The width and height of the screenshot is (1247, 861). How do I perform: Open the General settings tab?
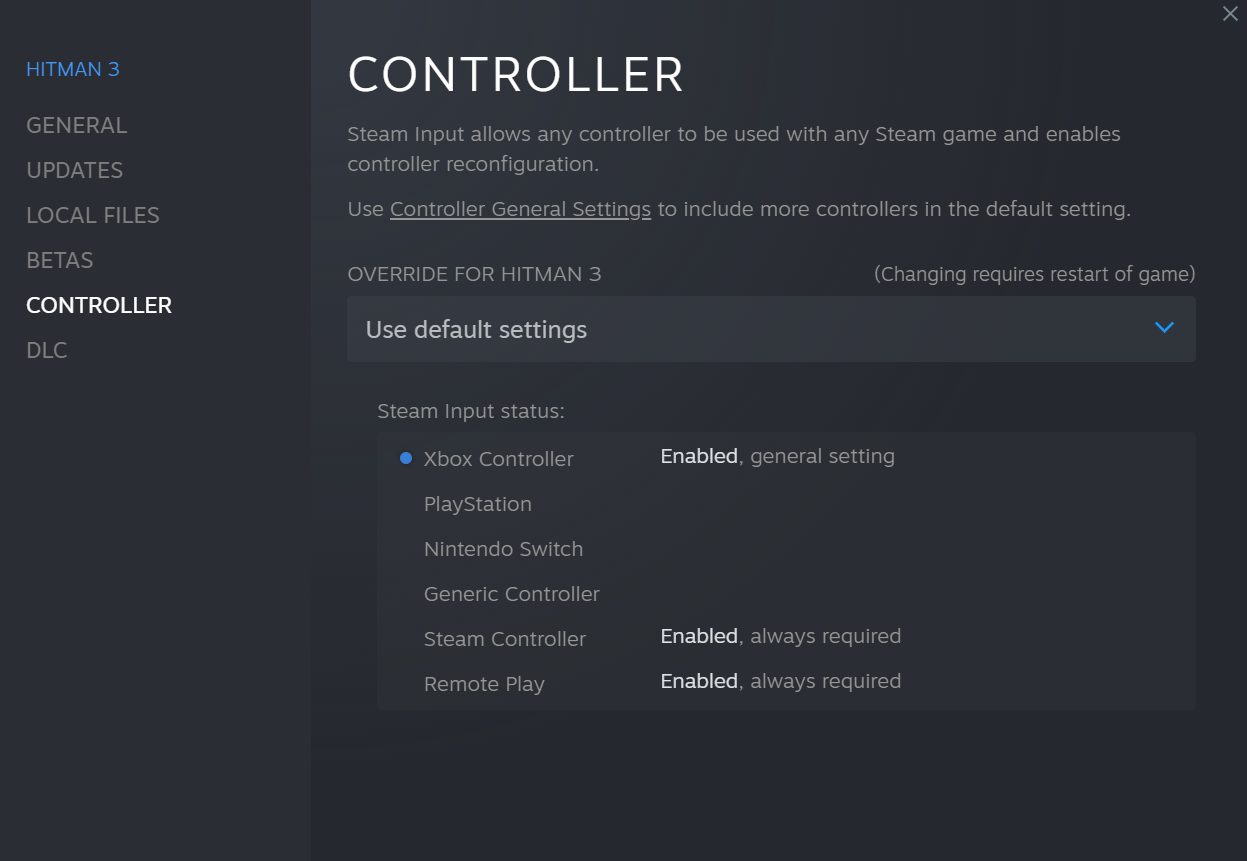tap(77, 125)
